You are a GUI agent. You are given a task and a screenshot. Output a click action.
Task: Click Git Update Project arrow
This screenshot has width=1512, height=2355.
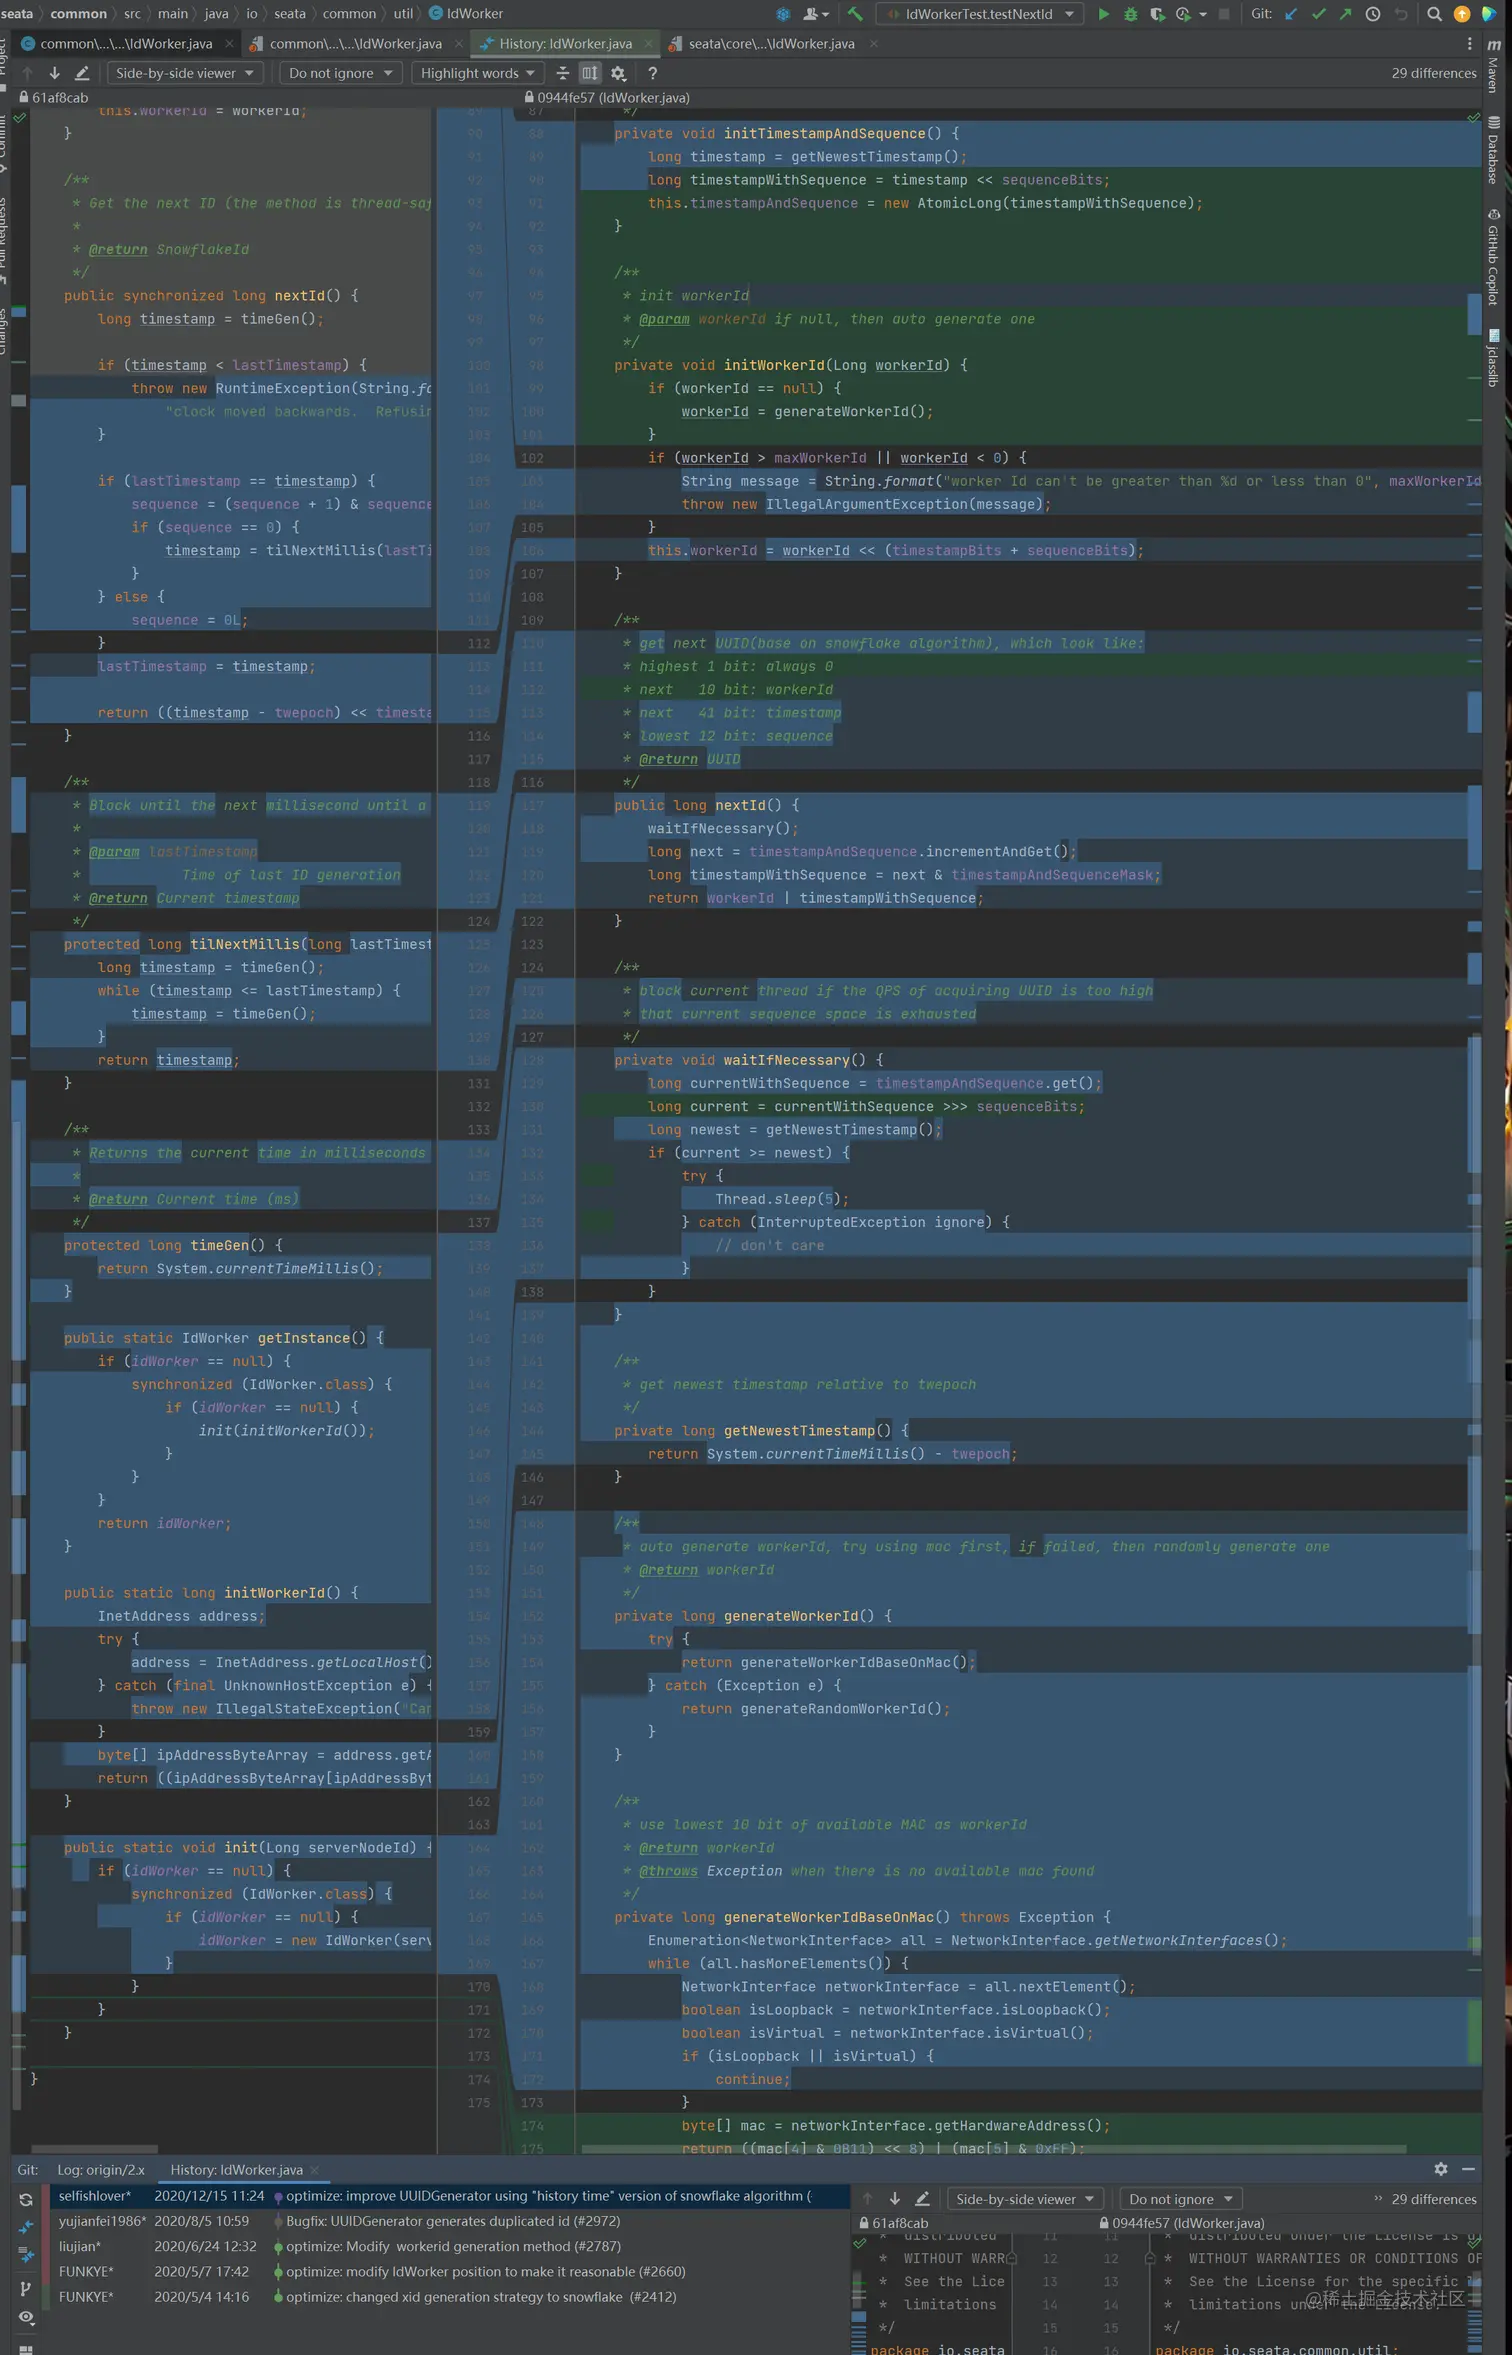pos(1291,14)
